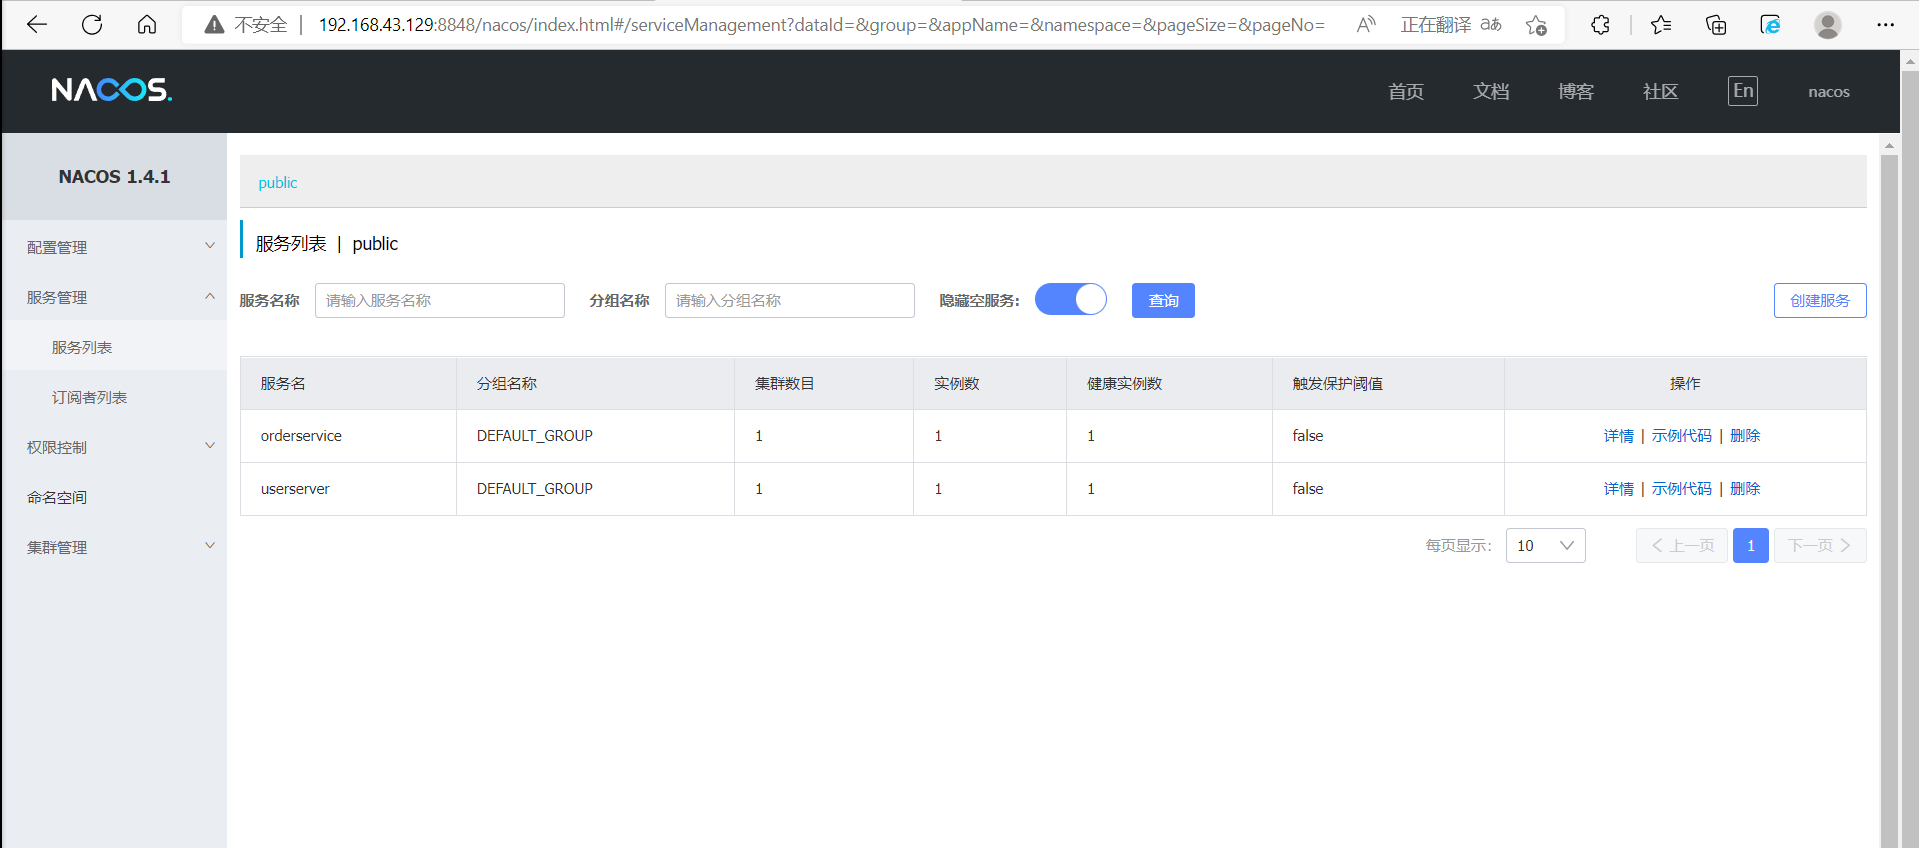
Task: Click the NACOS logo
Action: (x=112, y=90)
